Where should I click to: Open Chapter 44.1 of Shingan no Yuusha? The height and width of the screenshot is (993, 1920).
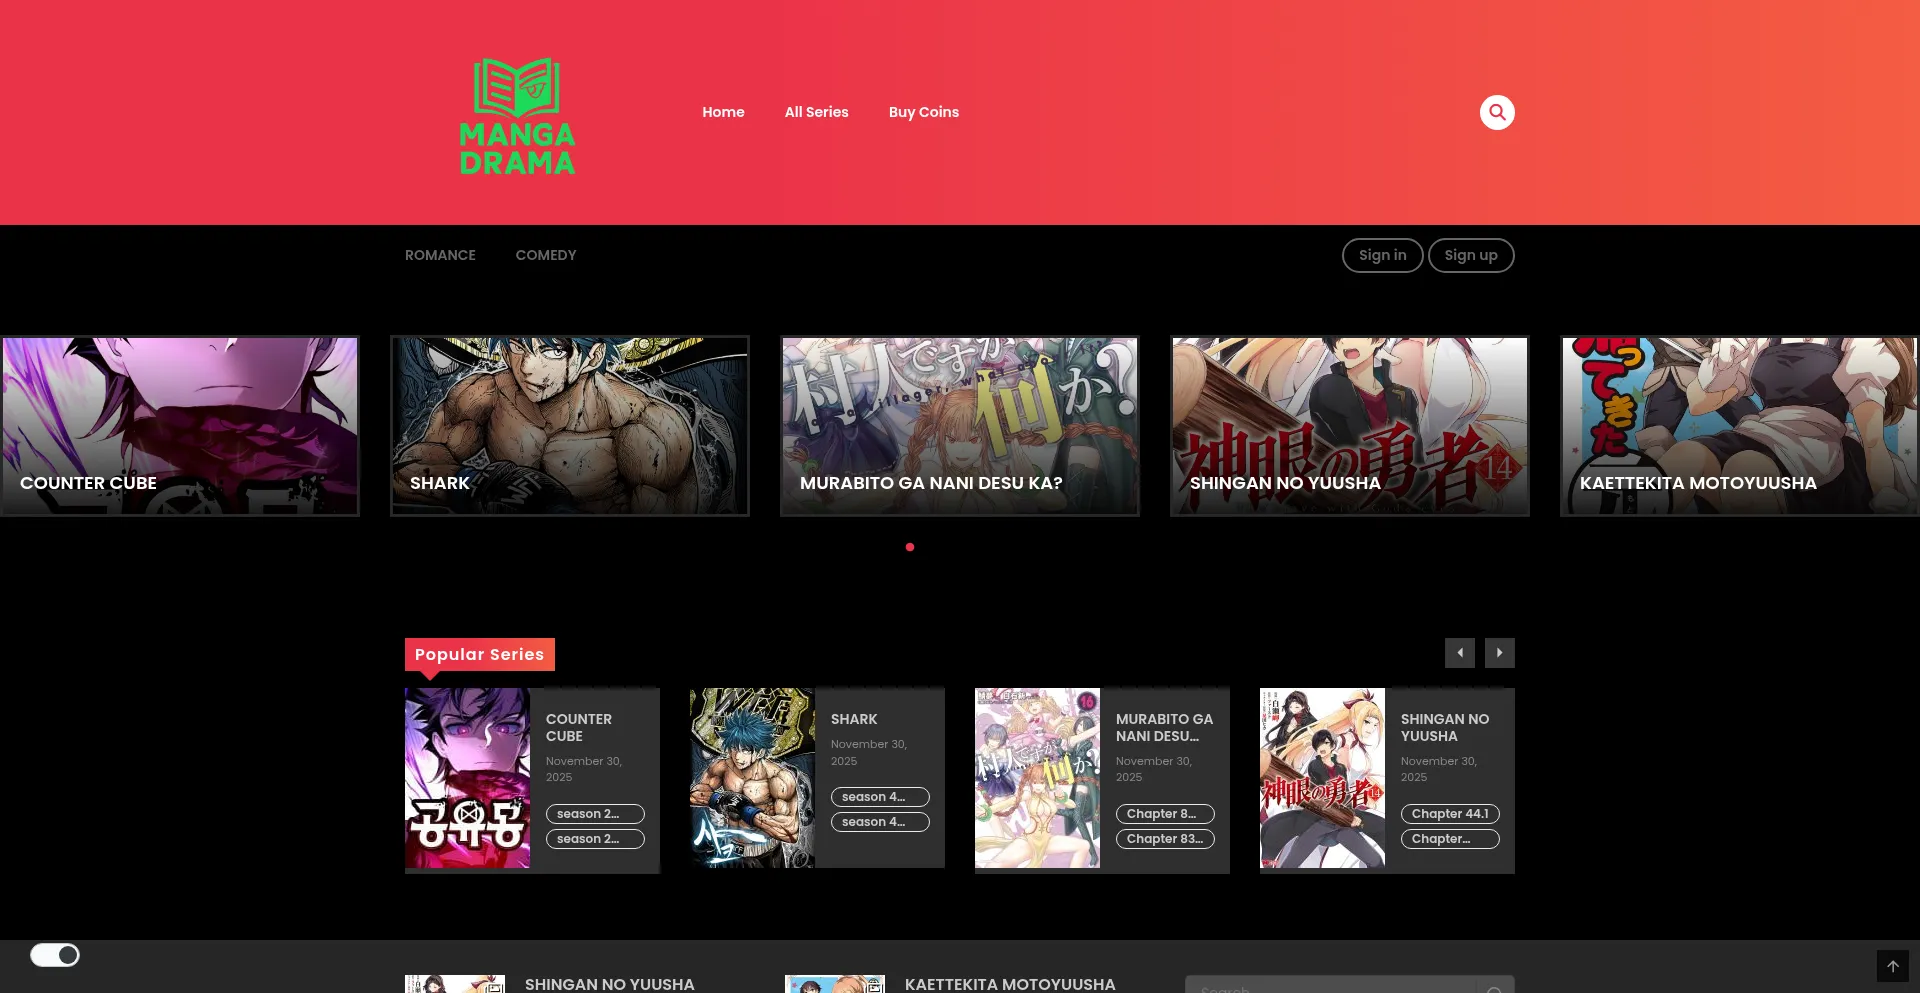[x=1449, y=814]
